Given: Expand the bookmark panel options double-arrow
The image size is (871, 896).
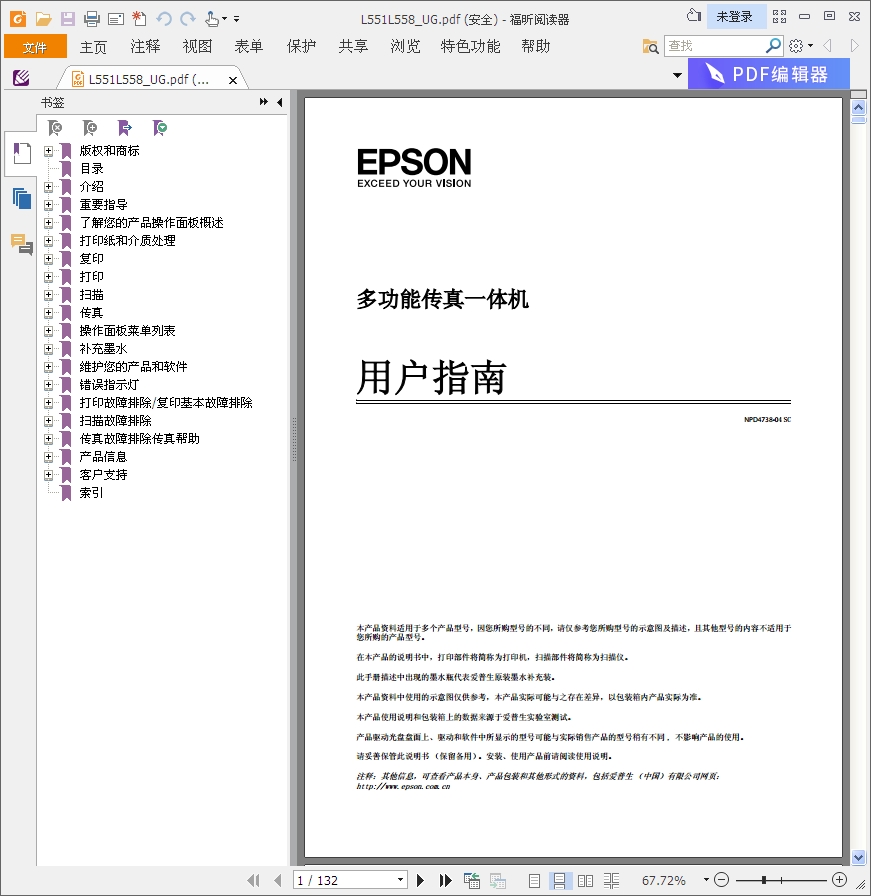Looking at the screenshot, I should (263, 102).
